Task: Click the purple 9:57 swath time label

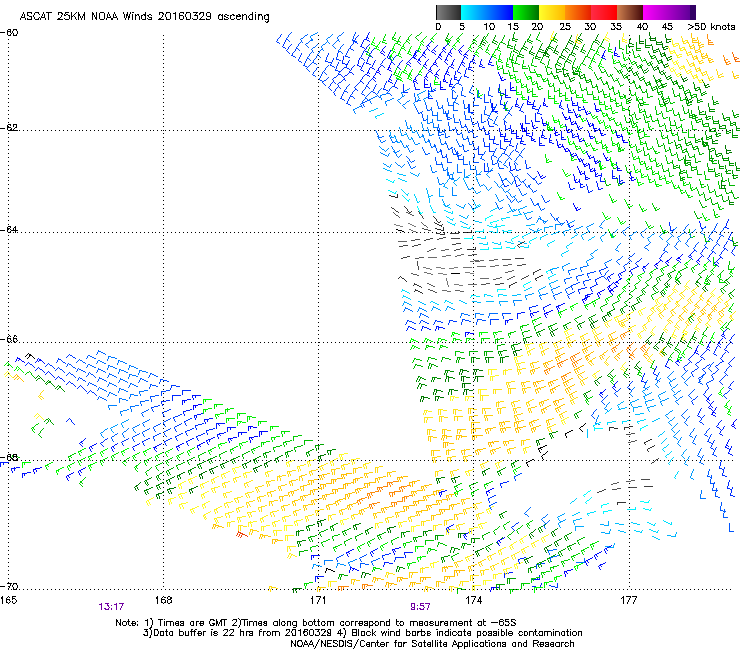Action: coord(420,607)
